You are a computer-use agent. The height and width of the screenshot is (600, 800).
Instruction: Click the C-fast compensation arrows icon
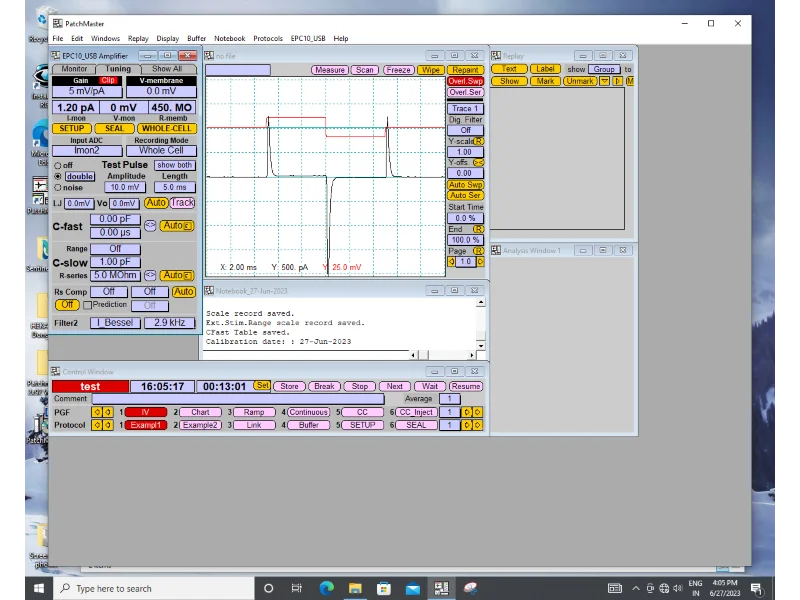150,225
